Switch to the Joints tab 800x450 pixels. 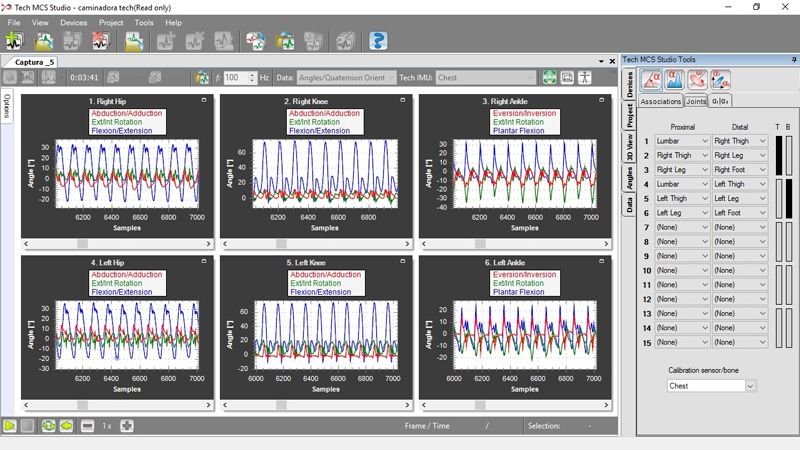pos(696,101)
